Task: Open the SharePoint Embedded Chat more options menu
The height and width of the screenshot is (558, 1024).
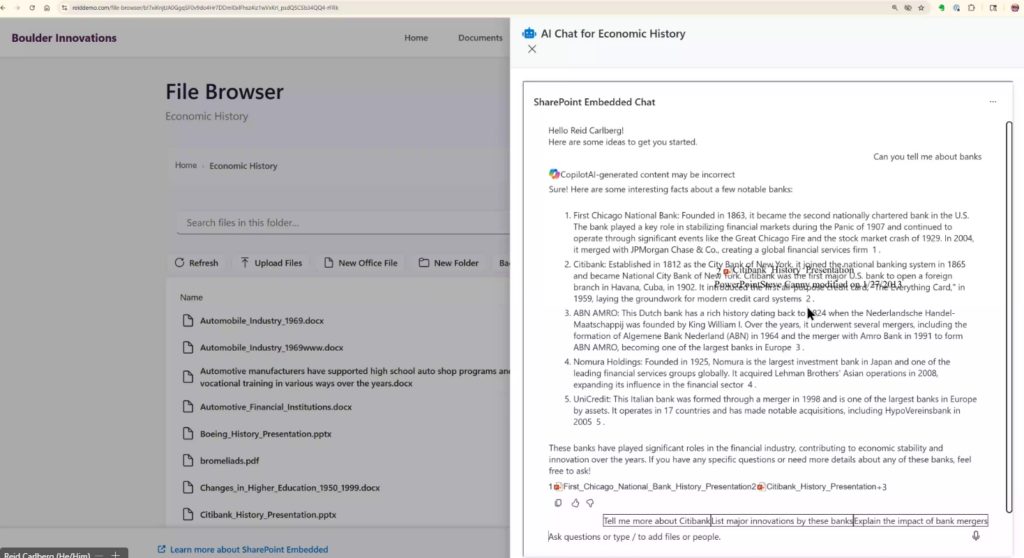Action: click(x=992, y=102)
